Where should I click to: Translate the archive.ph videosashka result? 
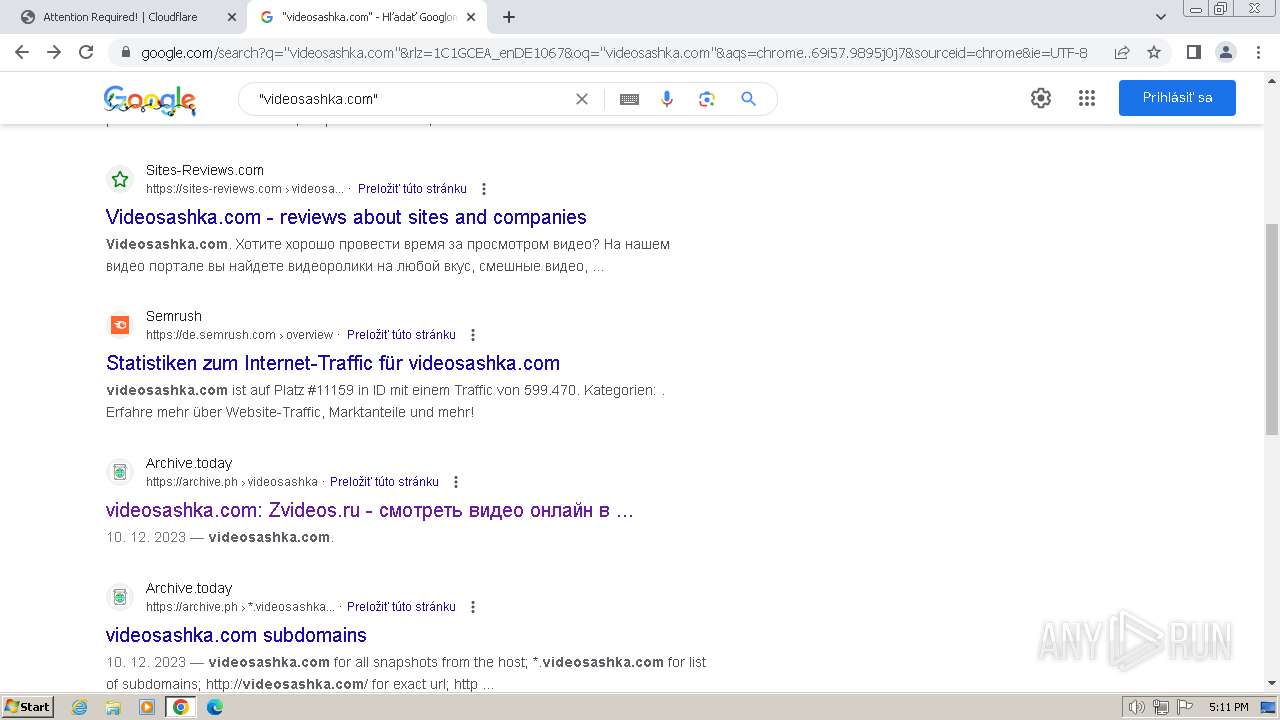pos(384,481)
